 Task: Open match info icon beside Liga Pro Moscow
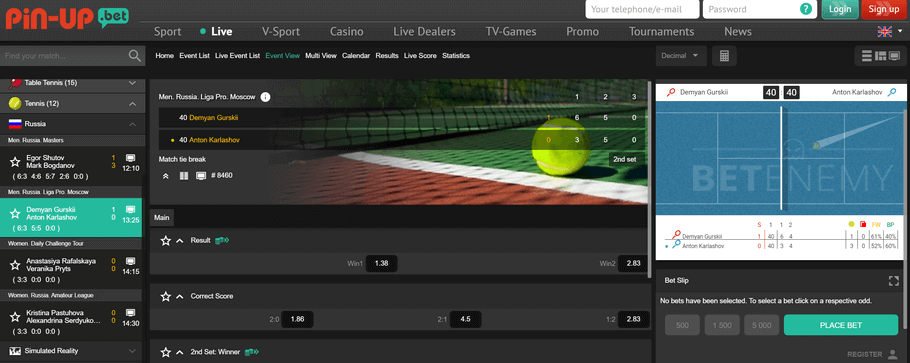click(x=265, y=97)
